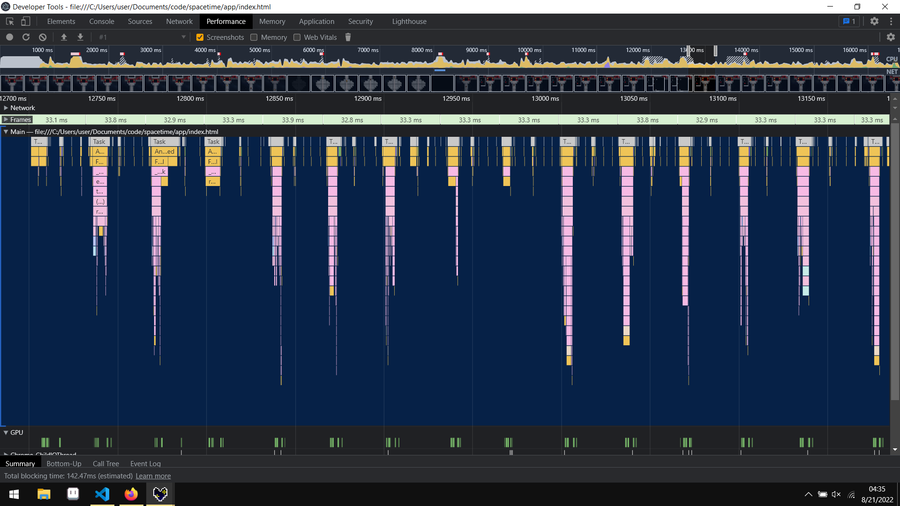Click the white square app in the taskbar

(x=73, y=494)
